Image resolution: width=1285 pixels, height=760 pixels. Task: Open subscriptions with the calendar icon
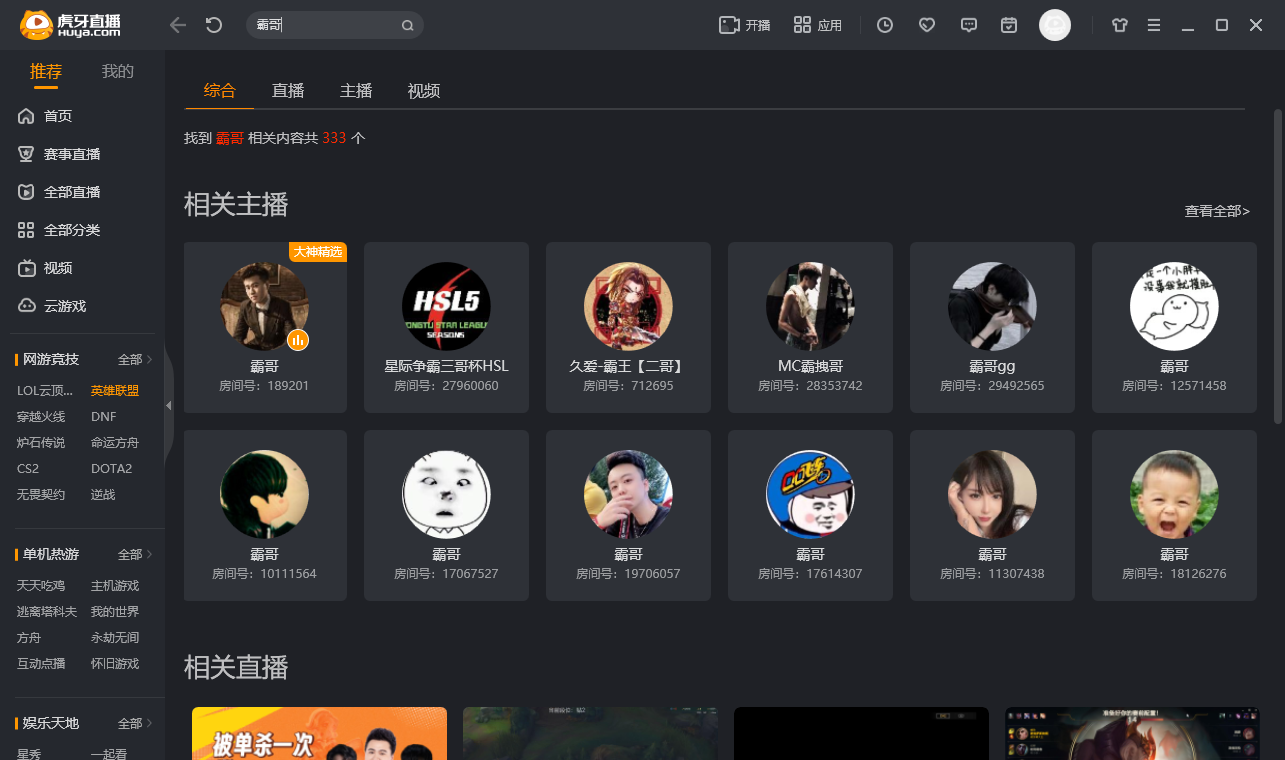[x=1008, y=25]
